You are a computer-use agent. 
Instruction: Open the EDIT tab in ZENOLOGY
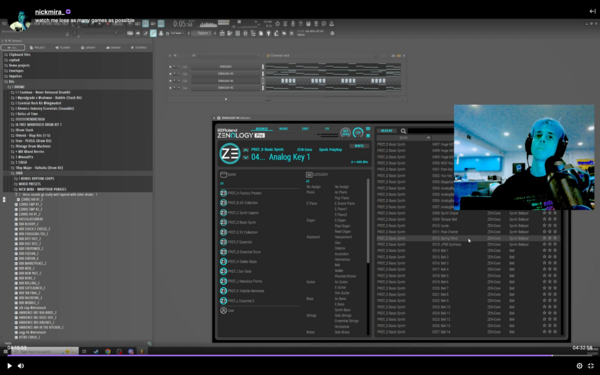[305, 129]
